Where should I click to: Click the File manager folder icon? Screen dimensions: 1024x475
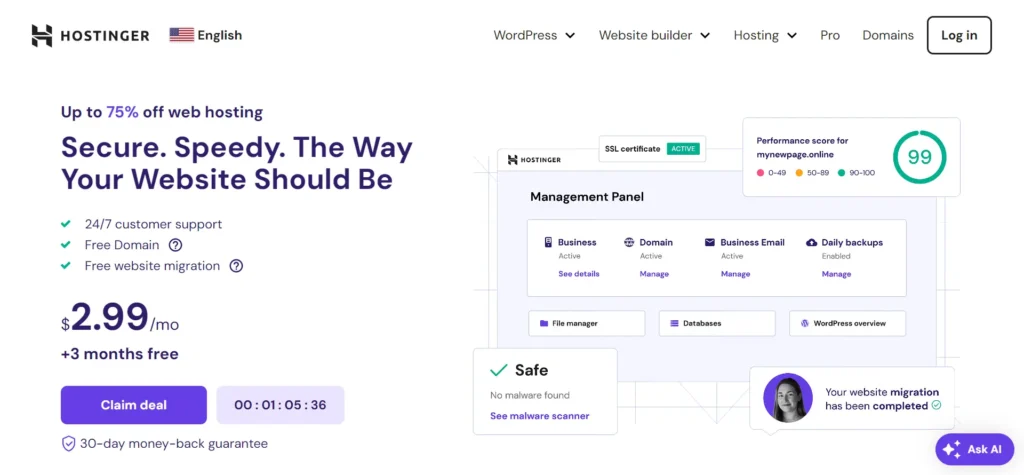coord(544,324)
